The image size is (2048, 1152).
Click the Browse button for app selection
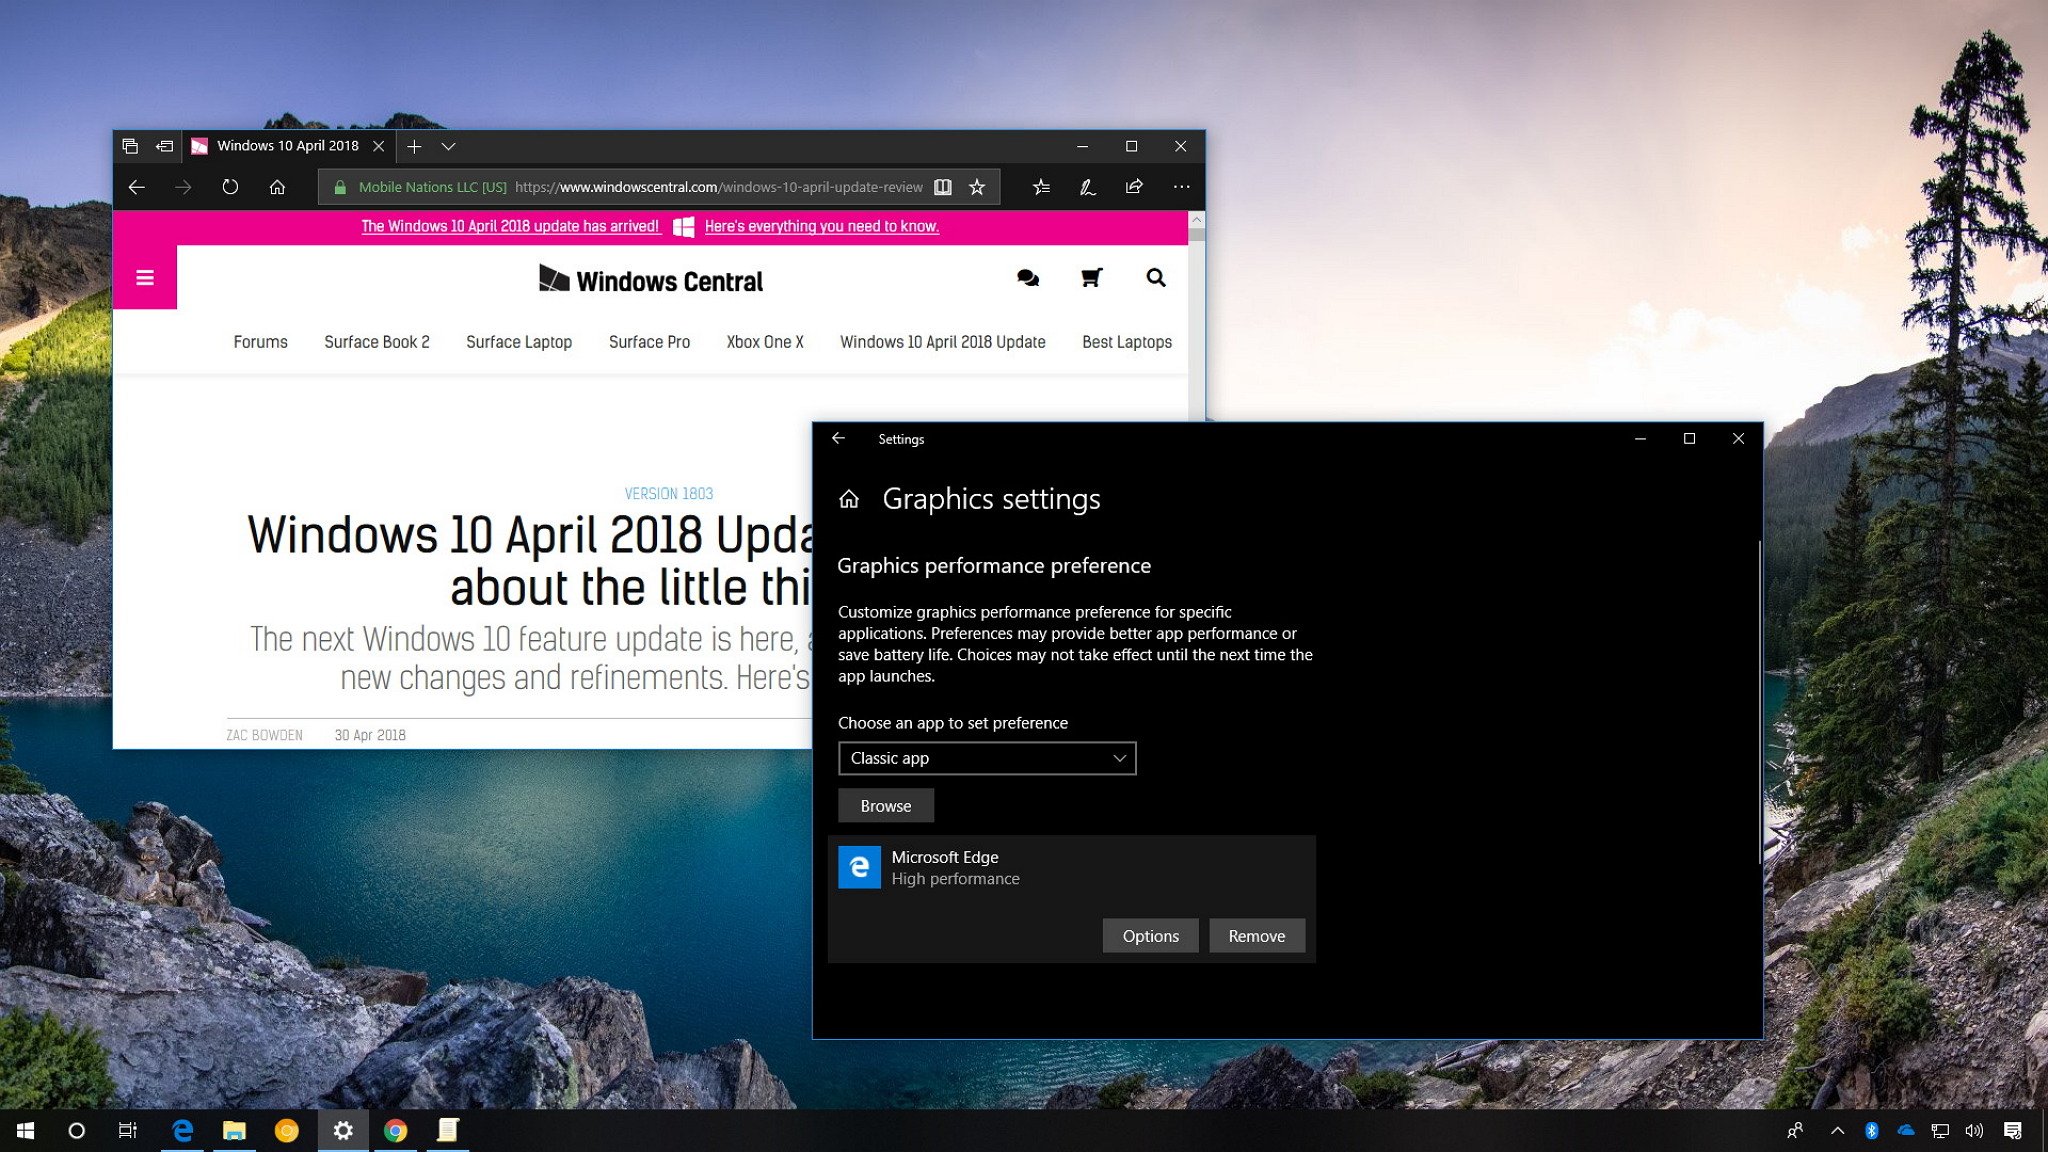coord(885,805)
